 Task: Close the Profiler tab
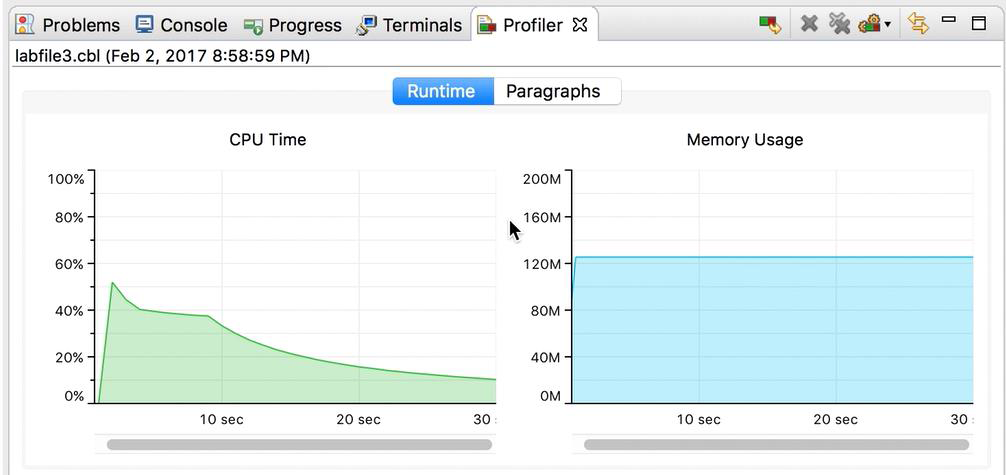point(579,25)
